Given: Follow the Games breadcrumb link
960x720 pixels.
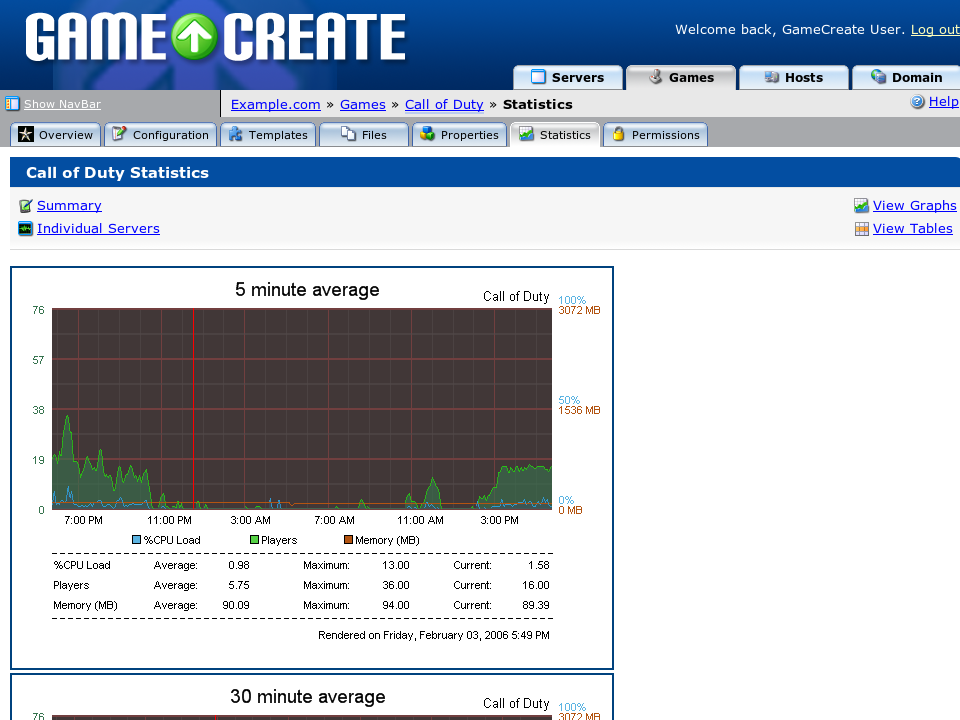Looking at the screenshot, I should pyautogui.click(x=363, y=105).
